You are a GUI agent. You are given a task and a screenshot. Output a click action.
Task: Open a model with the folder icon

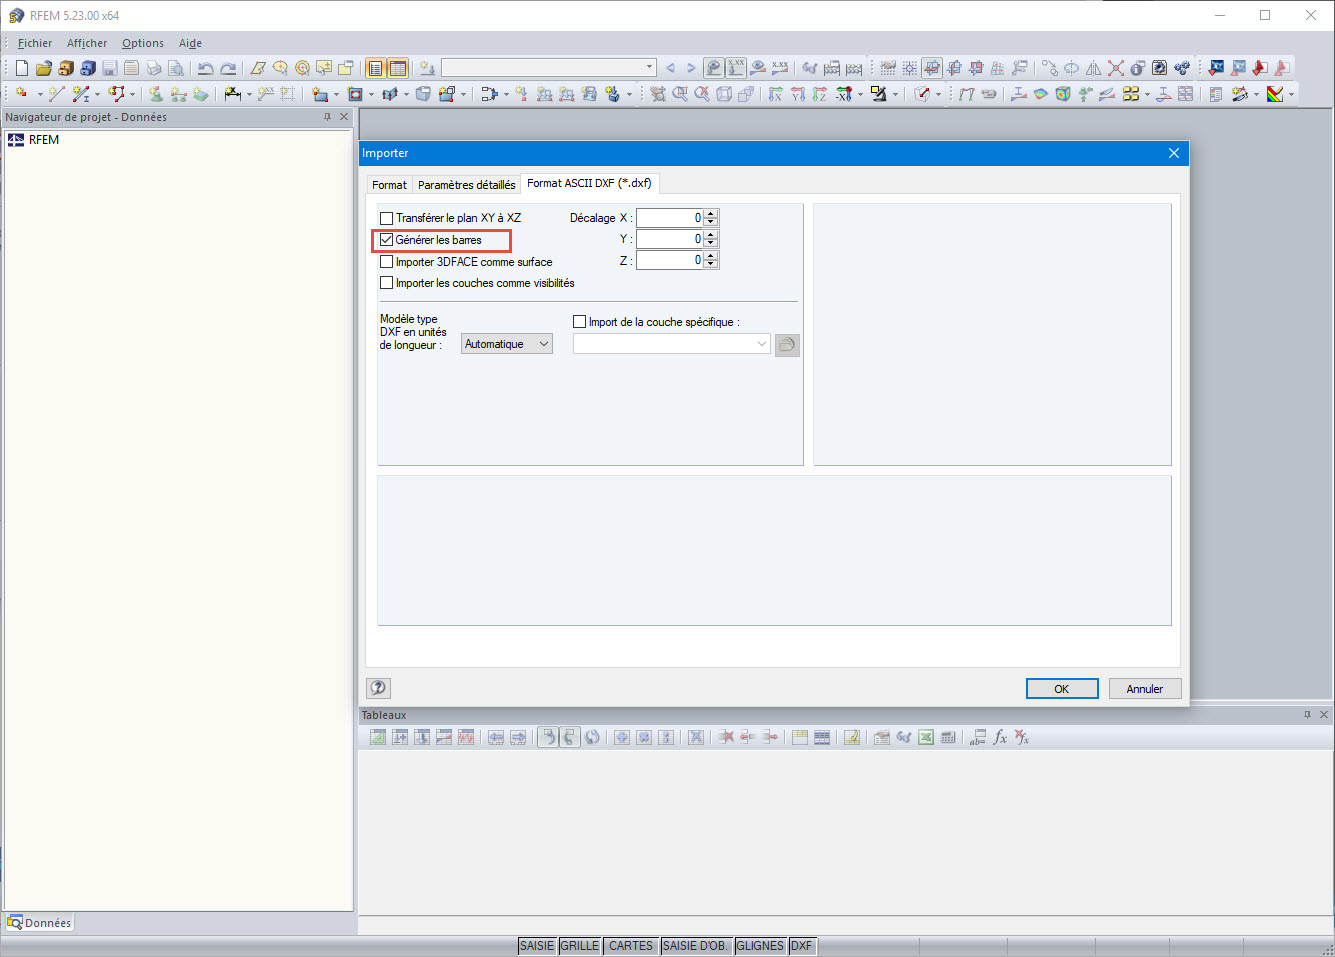point(44,68)
